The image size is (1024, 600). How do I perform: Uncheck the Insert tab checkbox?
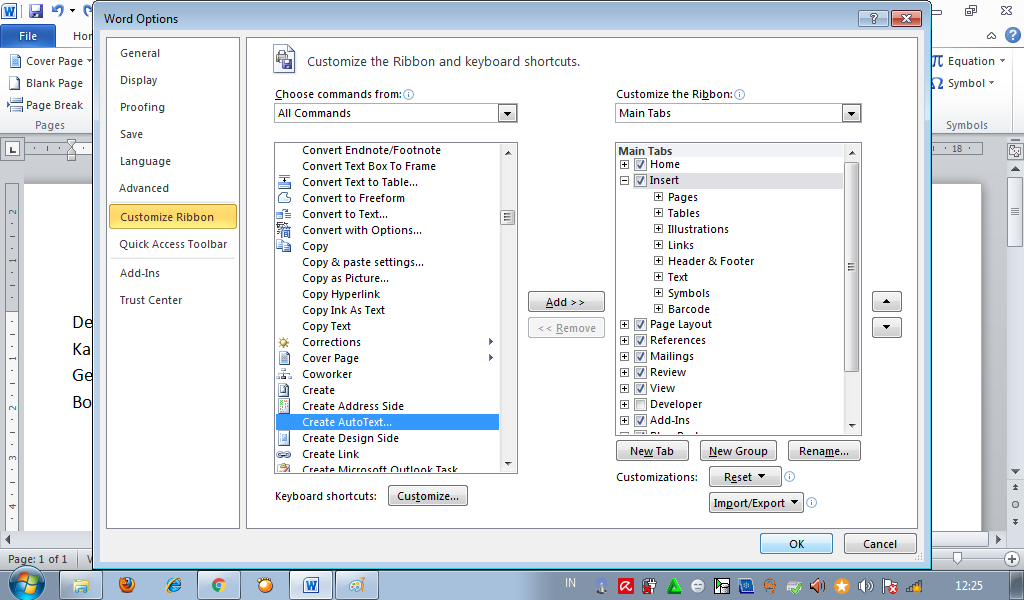coord(640,181)
